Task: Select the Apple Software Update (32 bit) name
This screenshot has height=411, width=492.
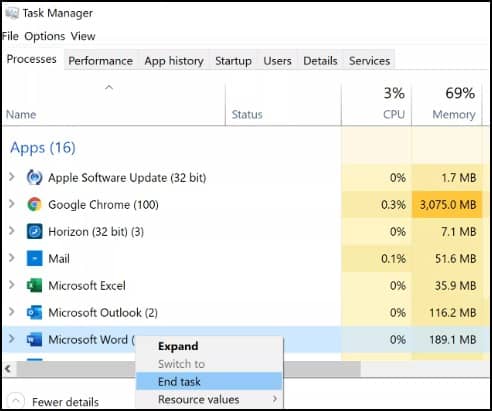Action: tap(127, 177)
